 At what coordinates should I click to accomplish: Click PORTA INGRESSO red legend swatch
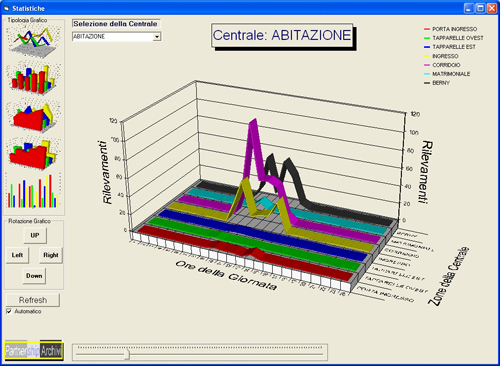pyautogui.click(x=427, y=29)
